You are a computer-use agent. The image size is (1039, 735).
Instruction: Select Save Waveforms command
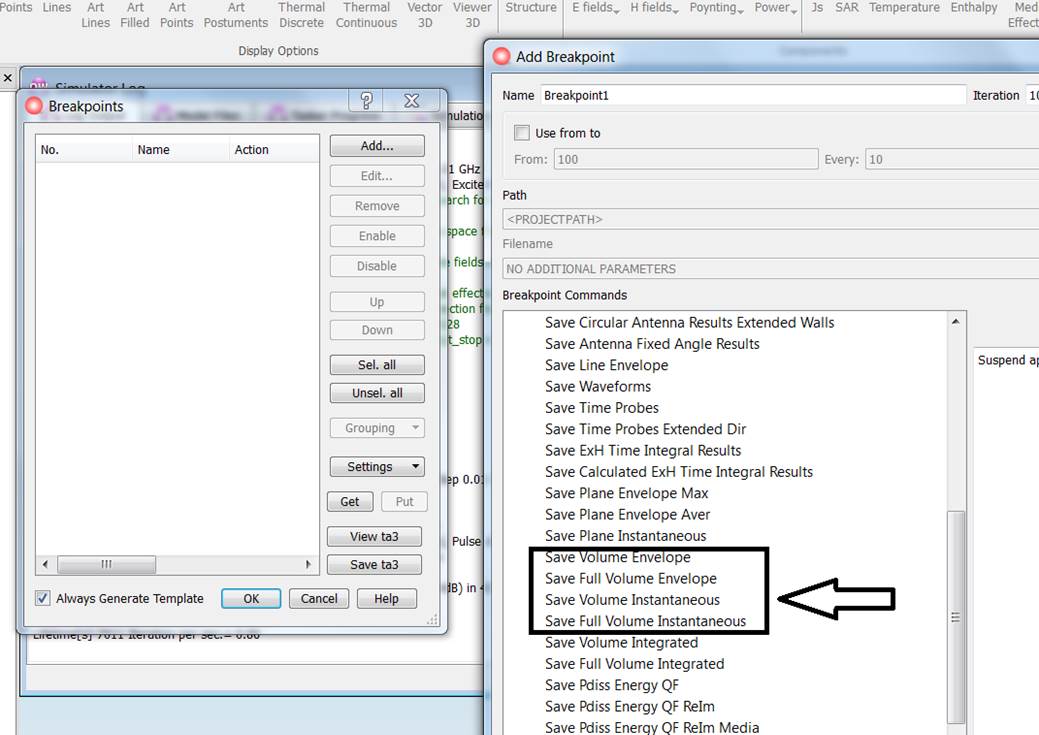click(x=598, y=386)
